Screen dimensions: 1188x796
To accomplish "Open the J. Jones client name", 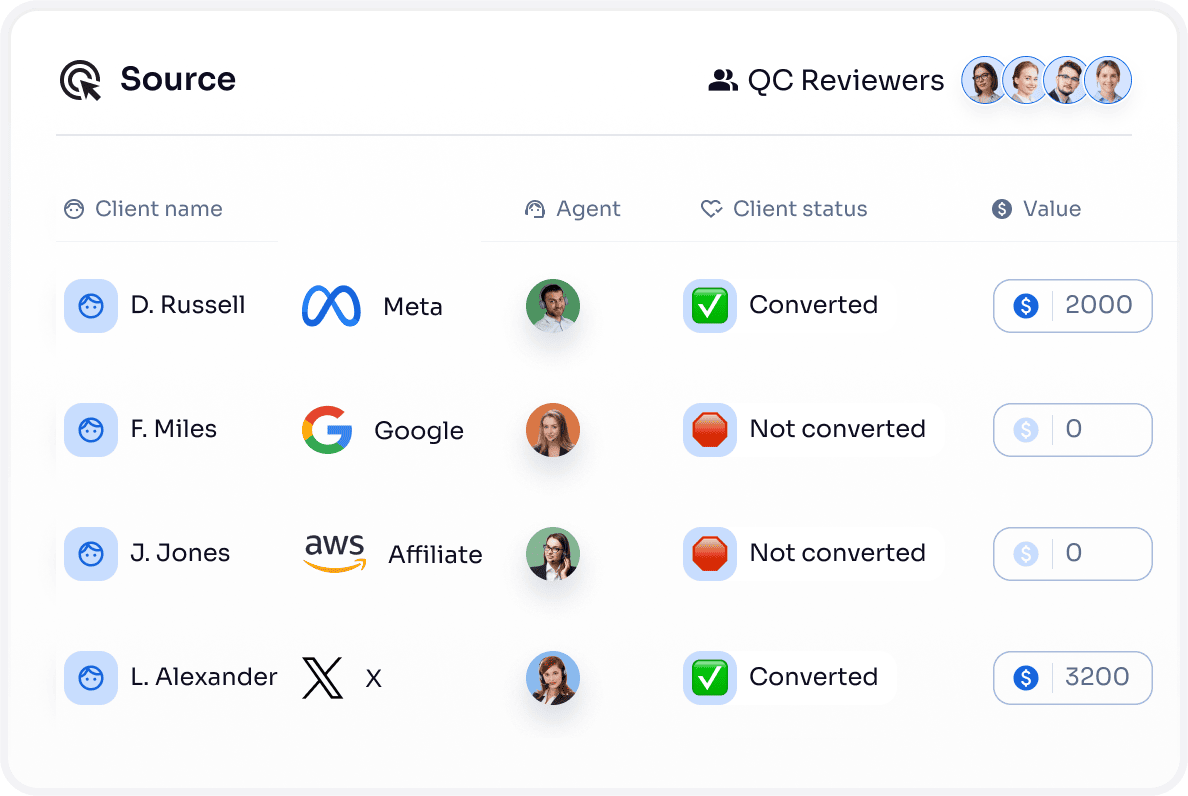I will (180, 553).
